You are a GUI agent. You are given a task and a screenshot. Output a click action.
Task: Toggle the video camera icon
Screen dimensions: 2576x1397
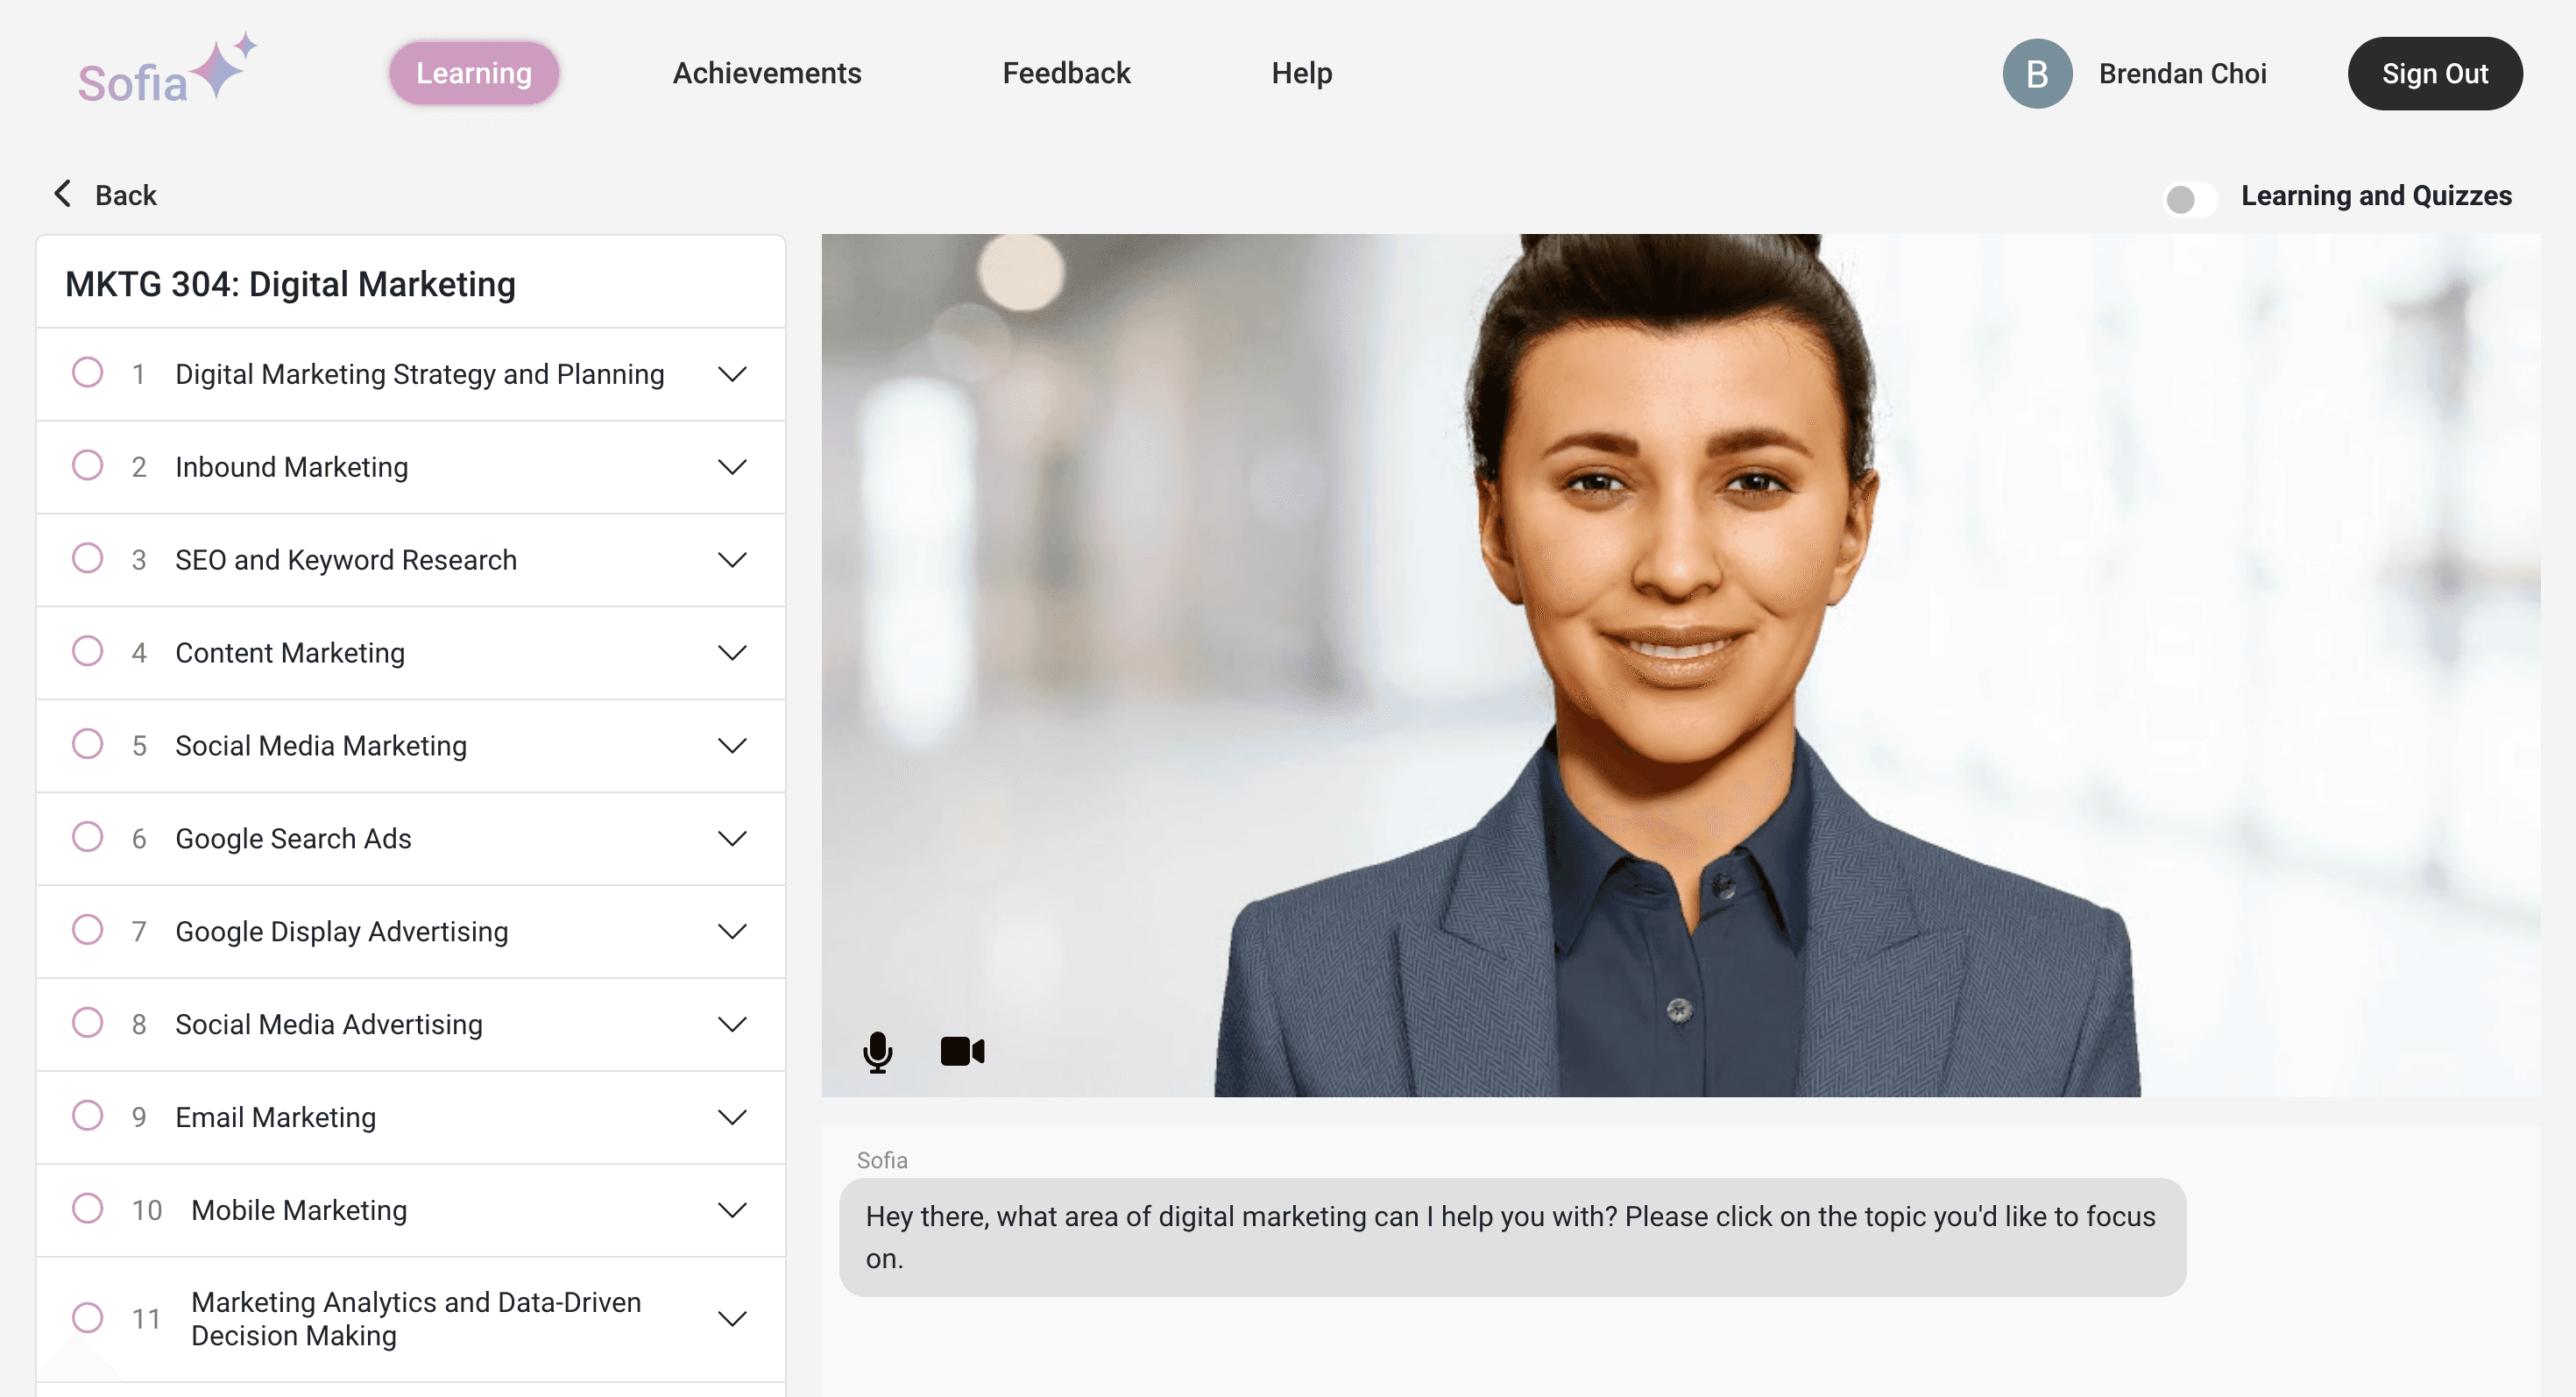962,1051
